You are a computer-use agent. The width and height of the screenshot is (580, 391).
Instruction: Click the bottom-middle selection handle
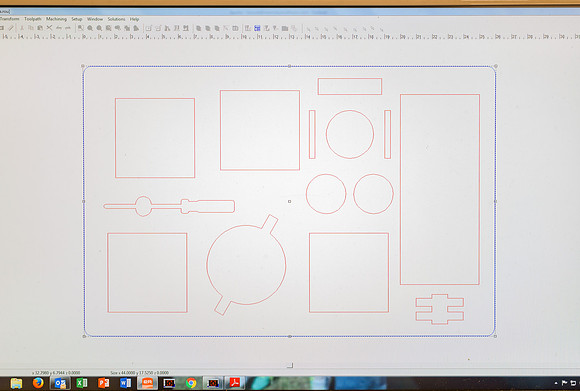tap(290, 337)
